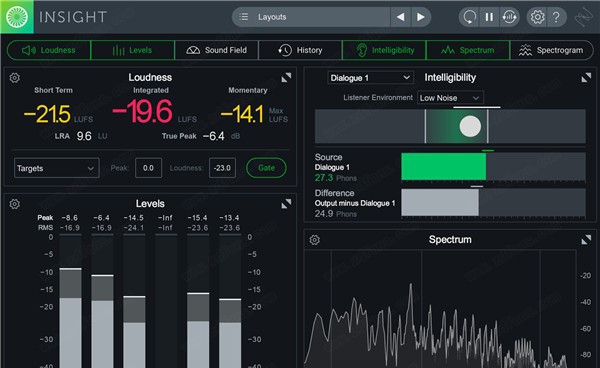Open Levels panel settings gear
The image size is (600, 368).
tap(15, 204)
